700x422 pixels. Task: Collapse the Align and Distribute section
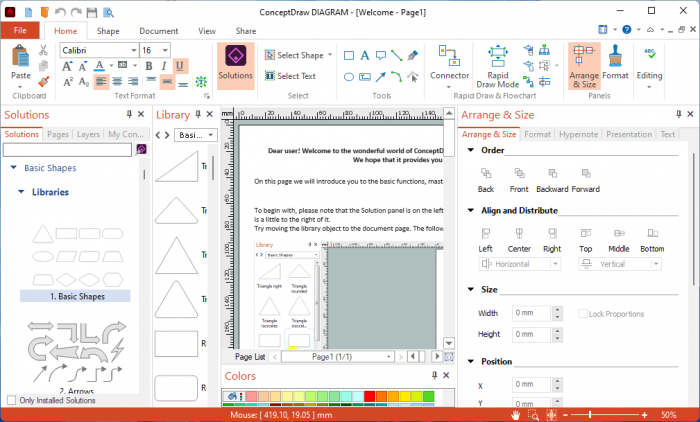(471, 211)
